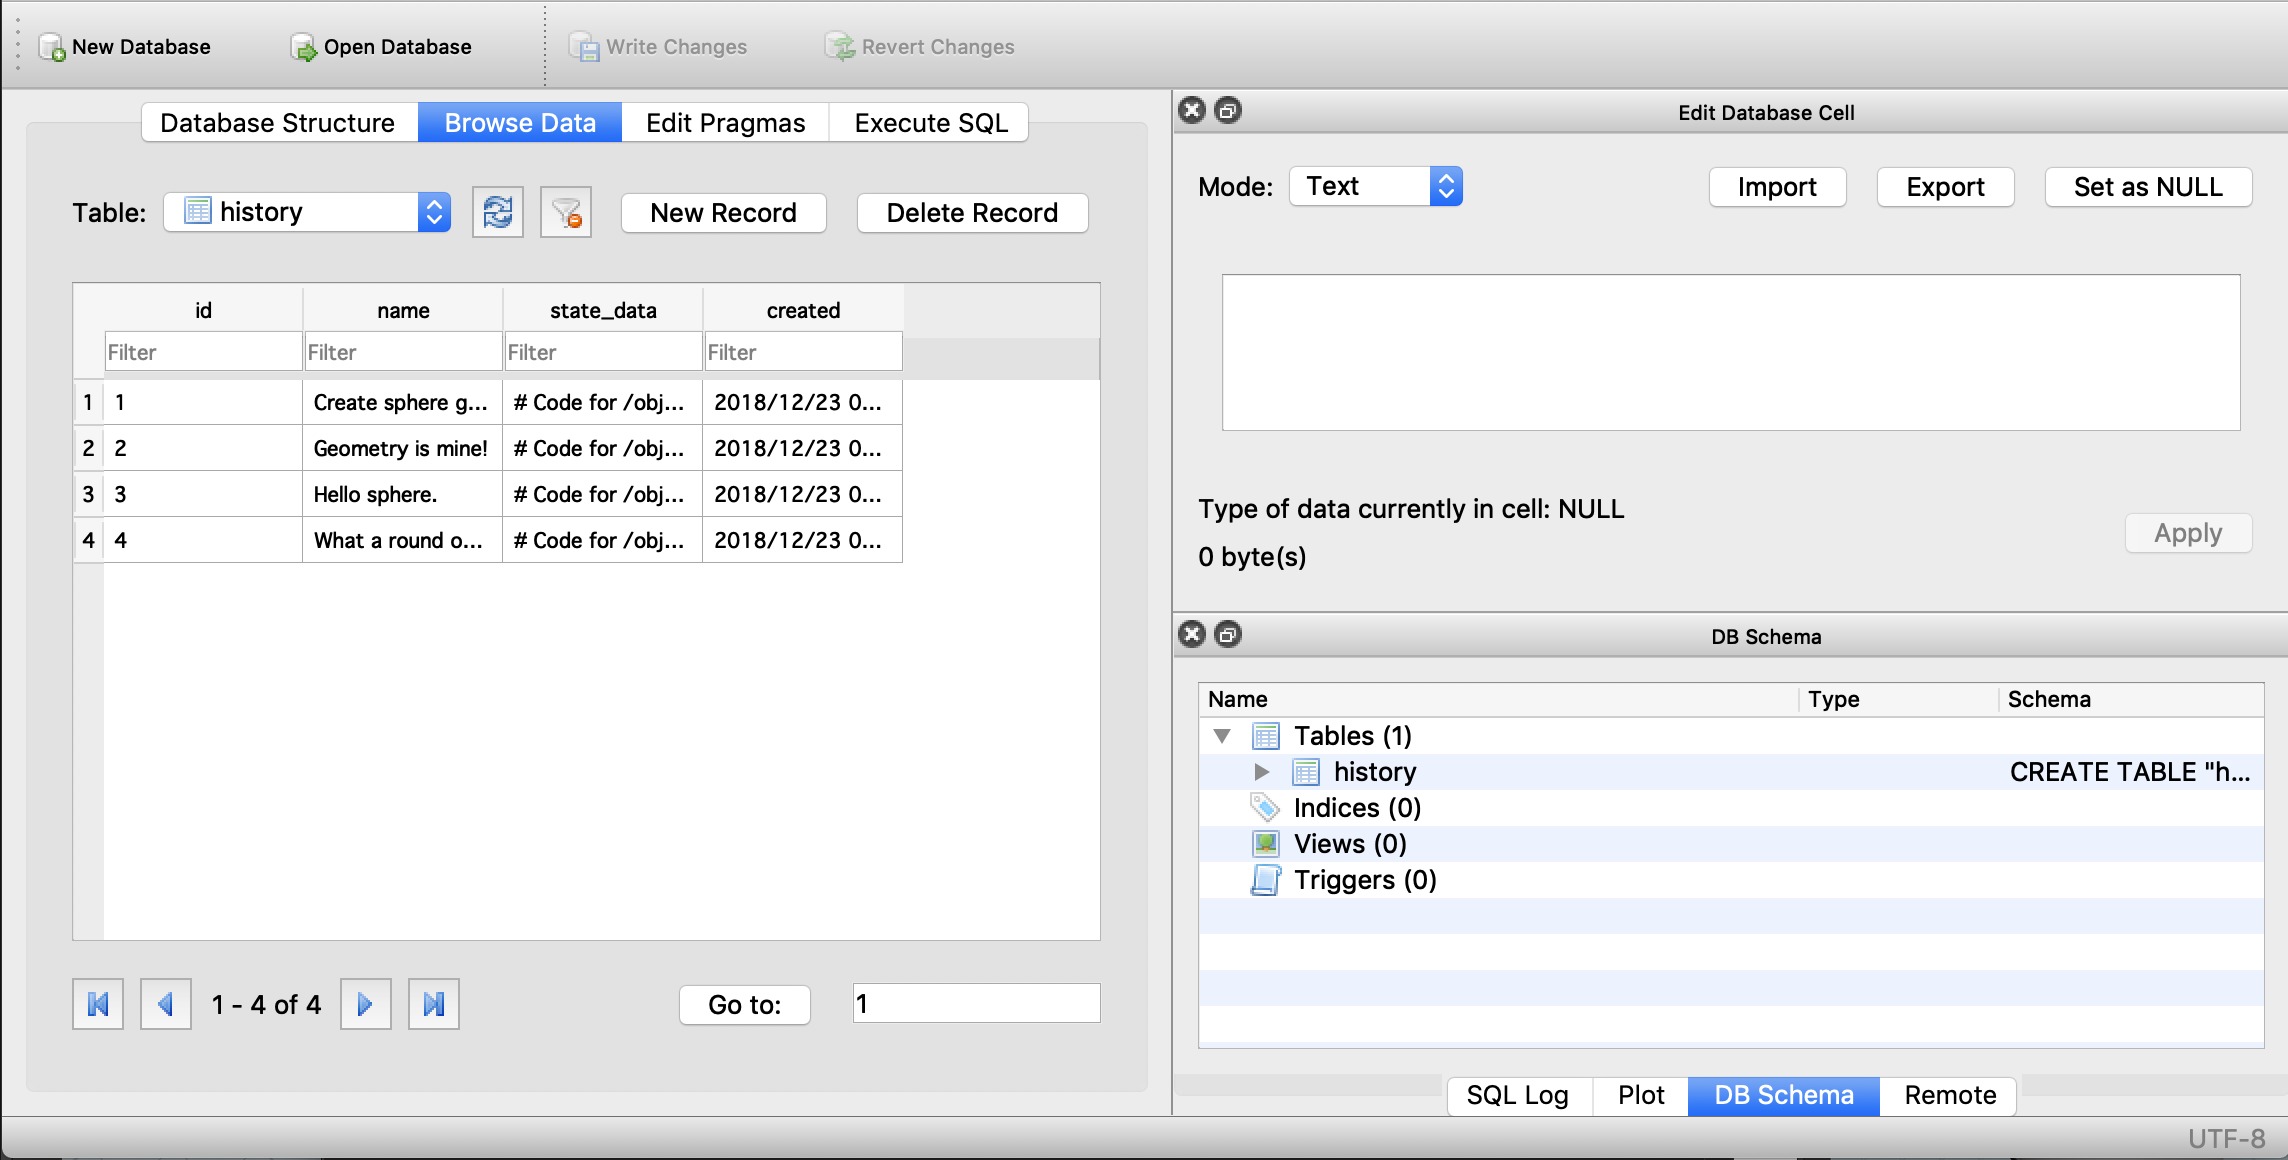Click the next page navigation arrow
Image resolution: width=2288 pixels, height=1160 pixels.
365,1005
